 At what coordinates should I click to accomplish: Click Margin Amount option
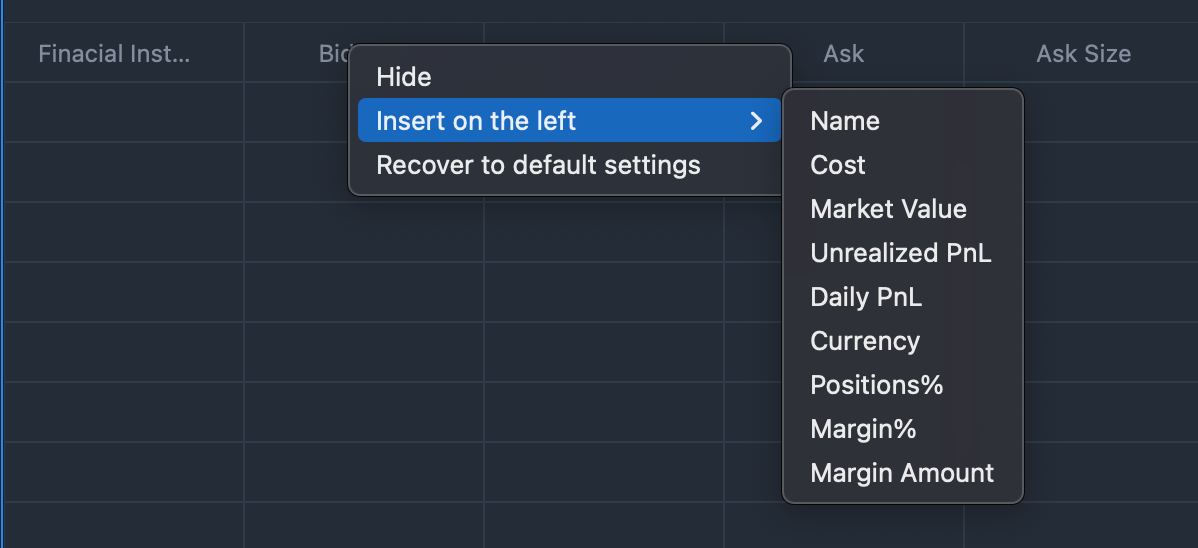point(902,472)
